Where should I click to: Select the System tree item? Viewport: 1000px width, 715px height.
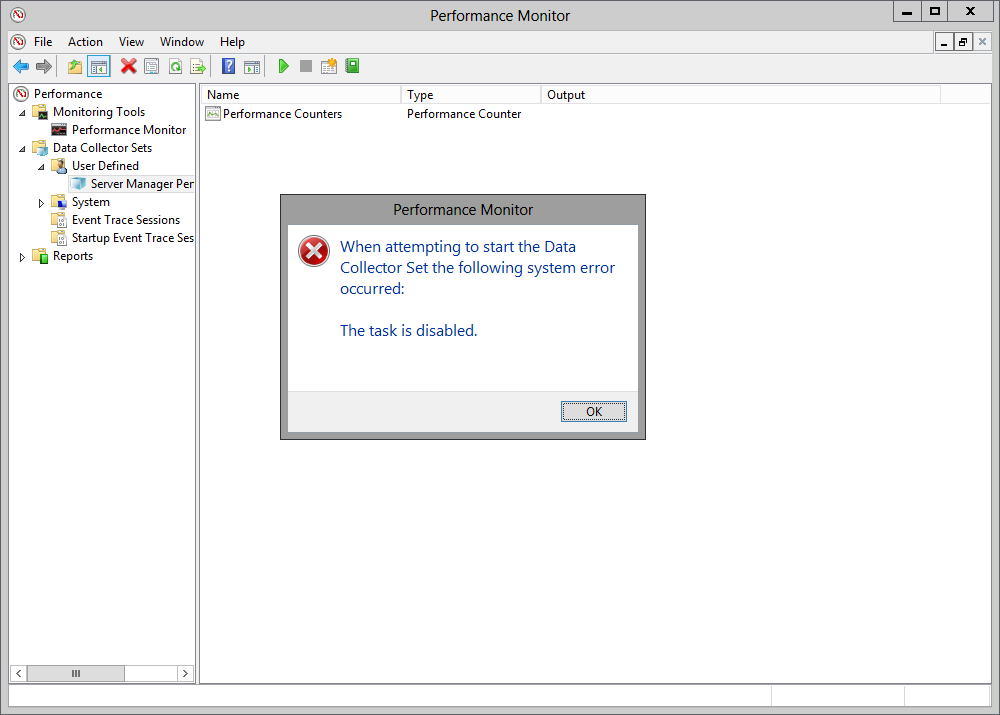91,202
